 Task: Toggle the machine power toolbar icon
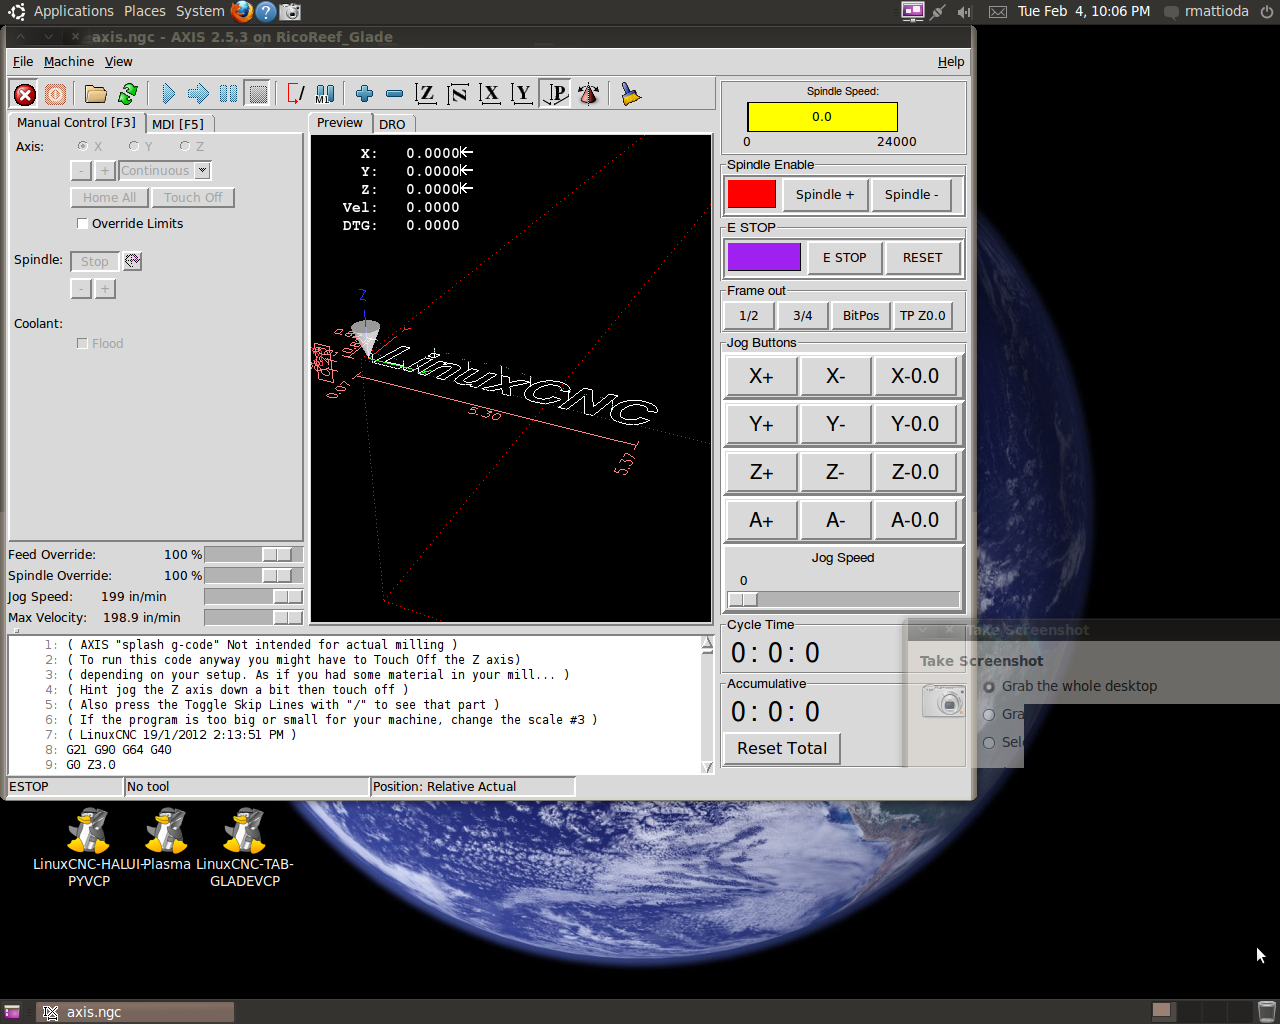click(x=56, y=94)
